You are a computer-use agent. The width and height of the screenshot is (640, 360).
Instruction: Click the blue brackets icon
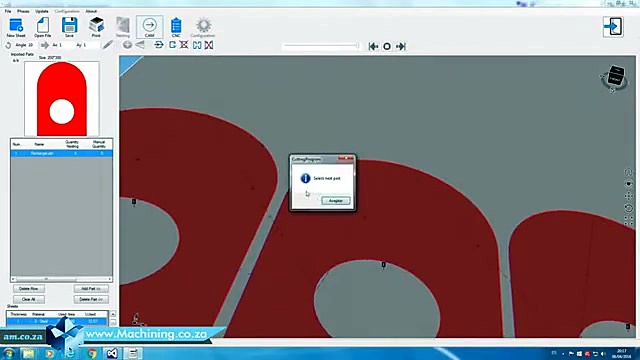pyautogui.click(x=197, y=45)
